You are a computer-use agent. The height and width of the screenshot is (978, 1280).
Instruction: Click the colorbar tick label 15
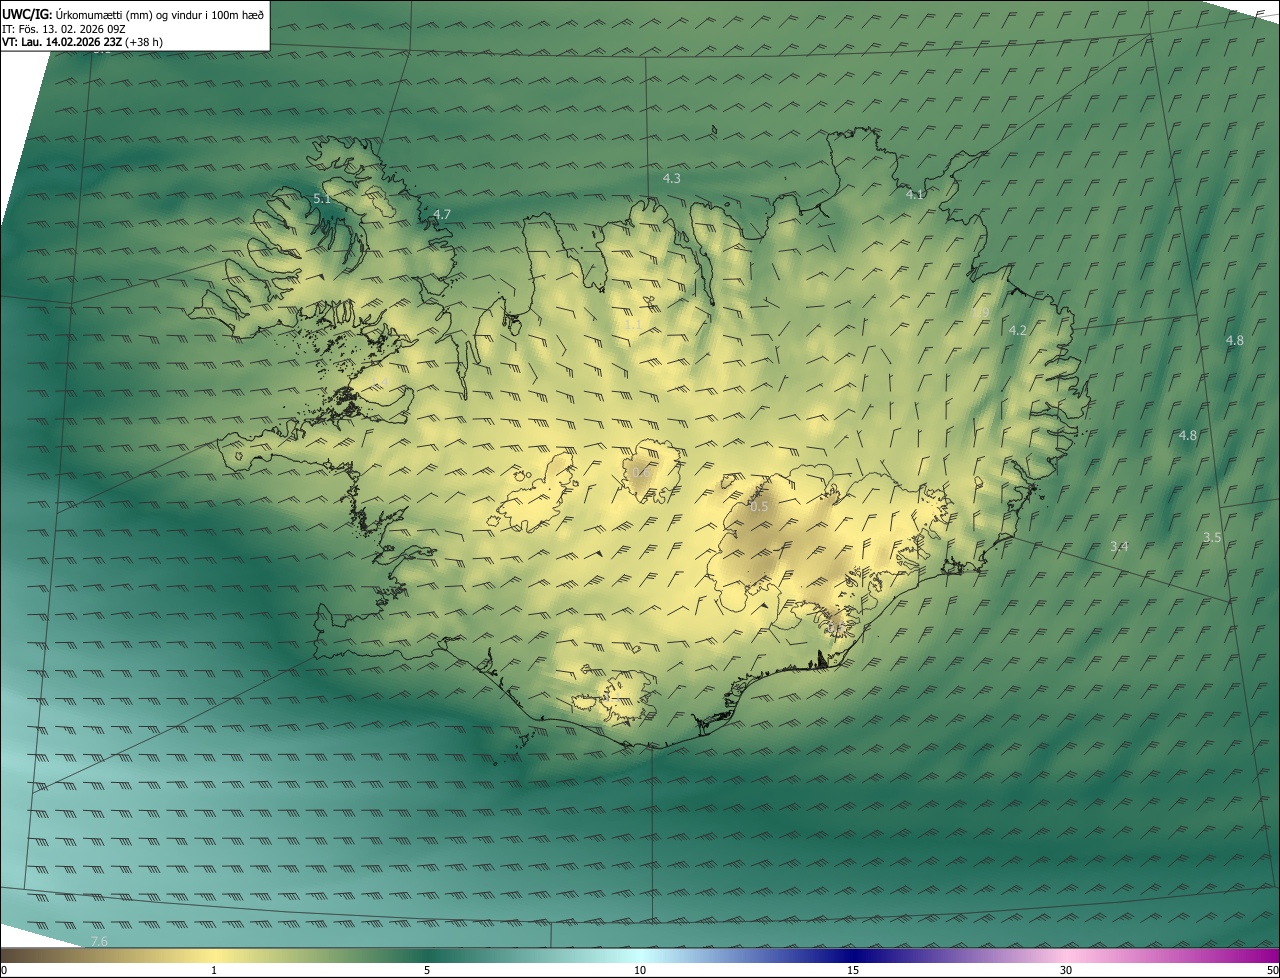tap(853, 970)
